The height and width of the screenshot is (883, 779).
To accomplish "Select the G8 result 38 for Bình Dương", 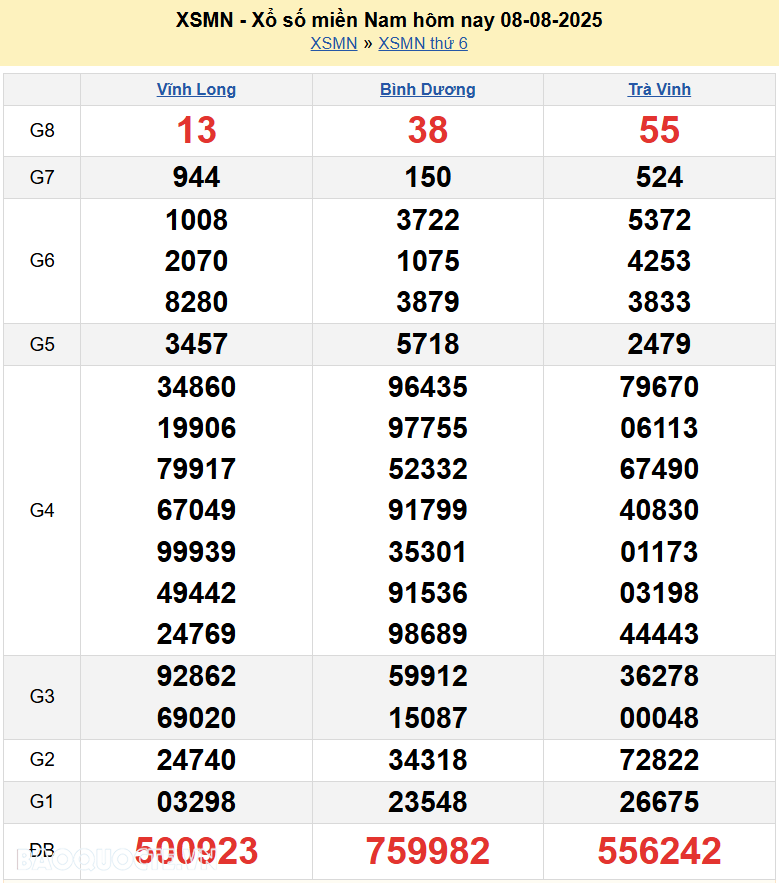I will 427,130.
